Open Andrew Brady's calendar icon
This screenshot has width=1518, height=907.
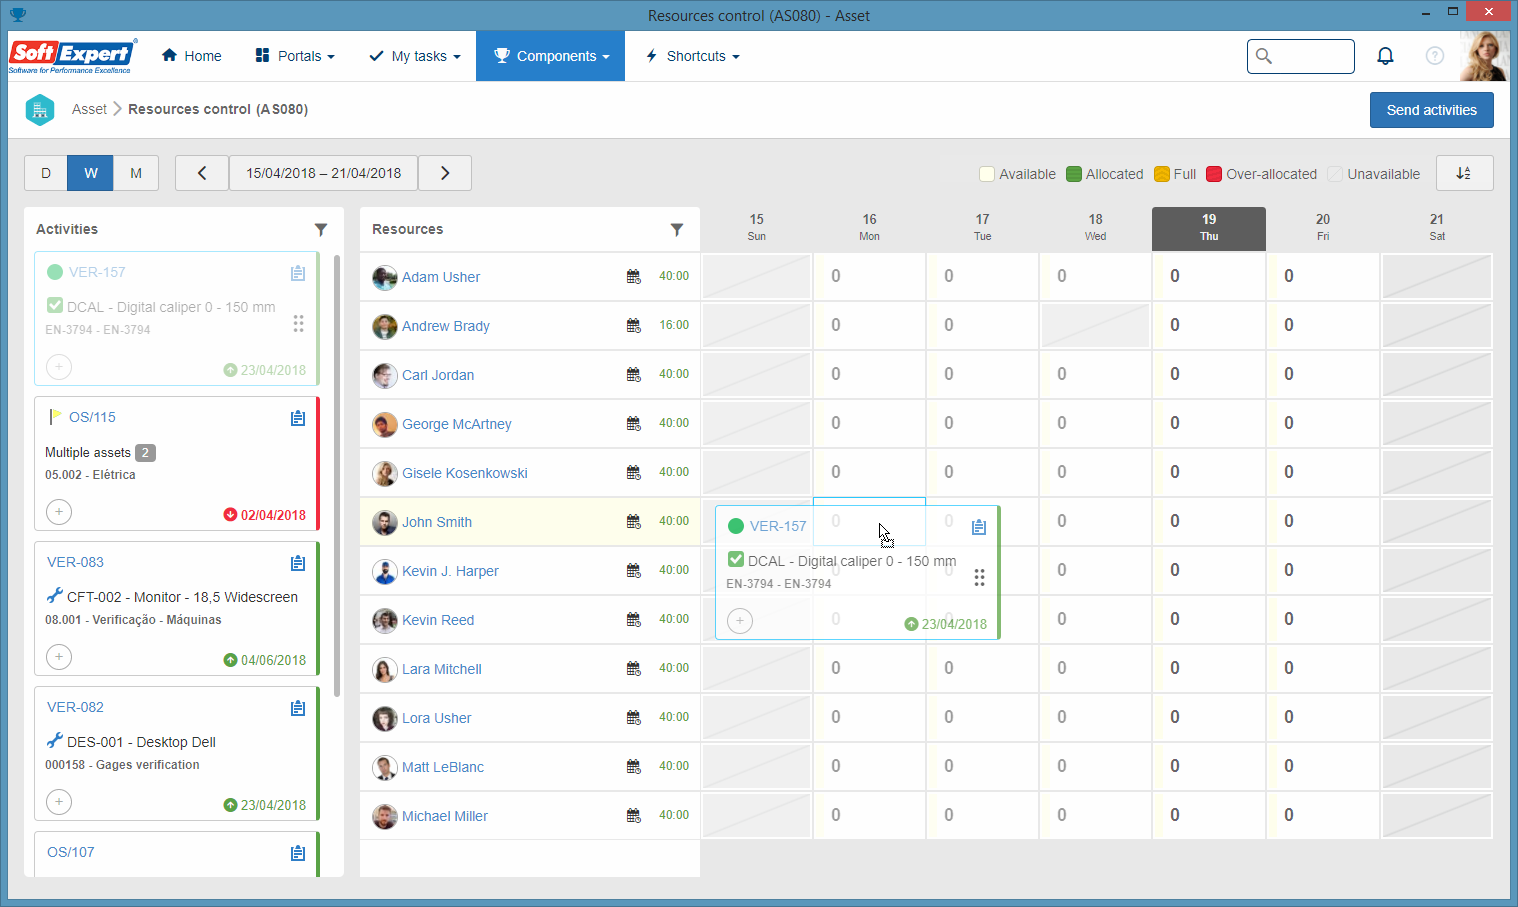(634, 326)
